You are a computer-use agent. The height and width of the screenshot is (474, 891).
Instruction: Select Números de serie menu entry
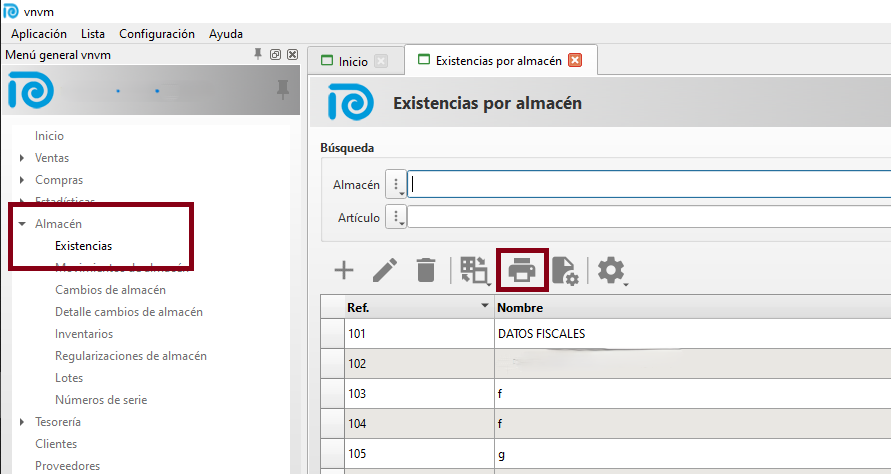pyautogui.click(x=101, y=400)
